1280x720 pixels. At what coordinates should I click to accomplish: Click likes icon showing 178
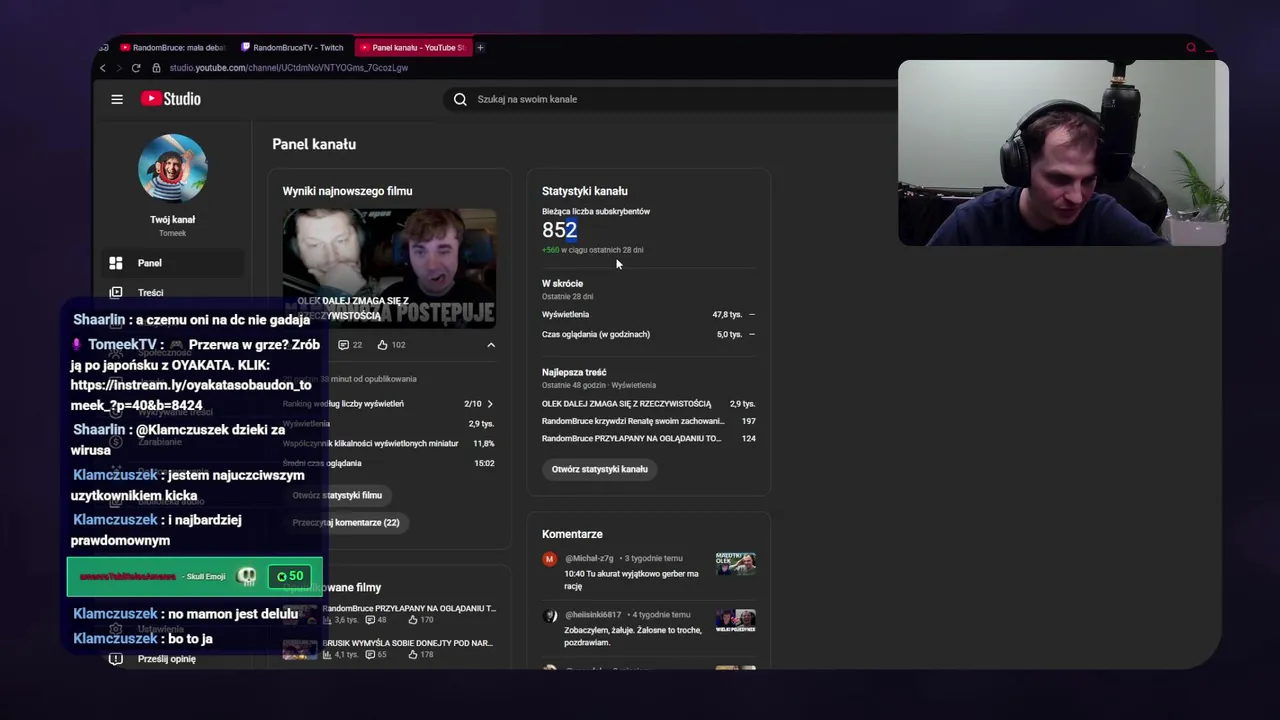[x=412, y=655]
